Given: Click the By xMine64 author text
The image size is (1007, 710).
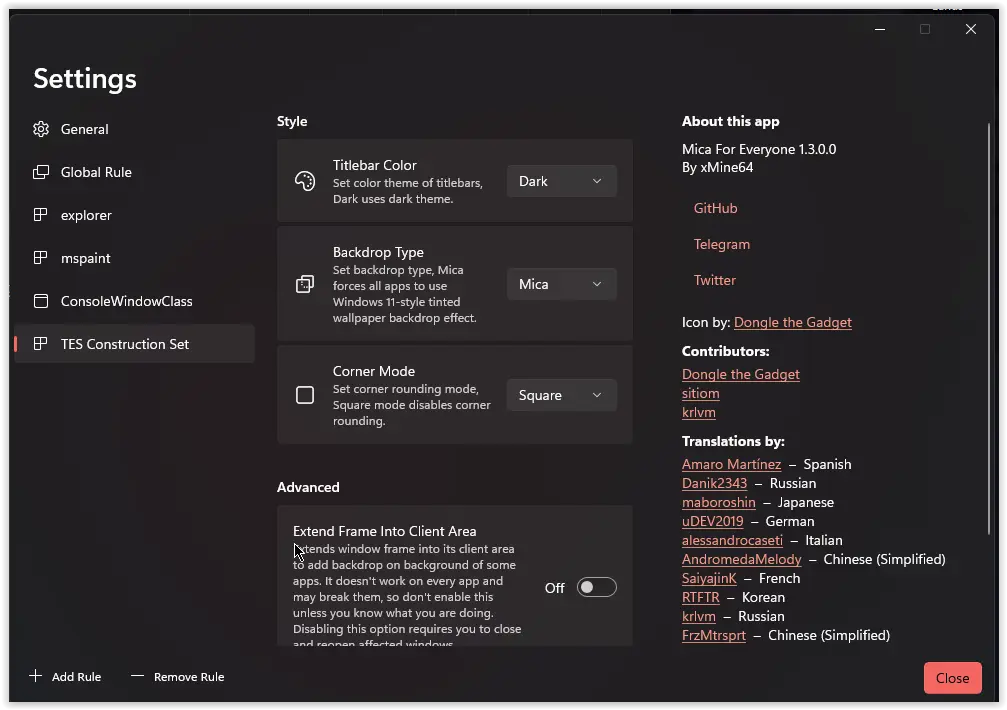Looking at the screenshot, I should click(x=717, y=168).
